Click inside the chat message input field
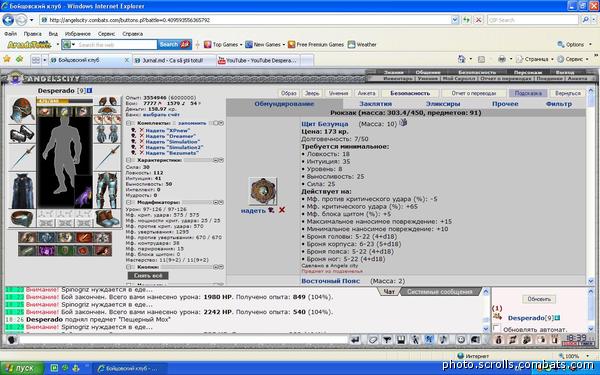 tap(183, 340)
